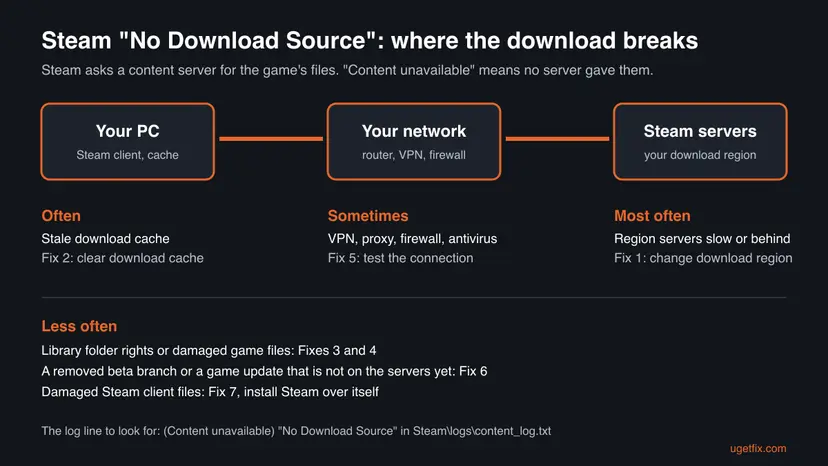The width and height of the screenshot is (828, 466).
Task: Click the "Damaged Steam client files" line
Action: (x=210, y=392)
